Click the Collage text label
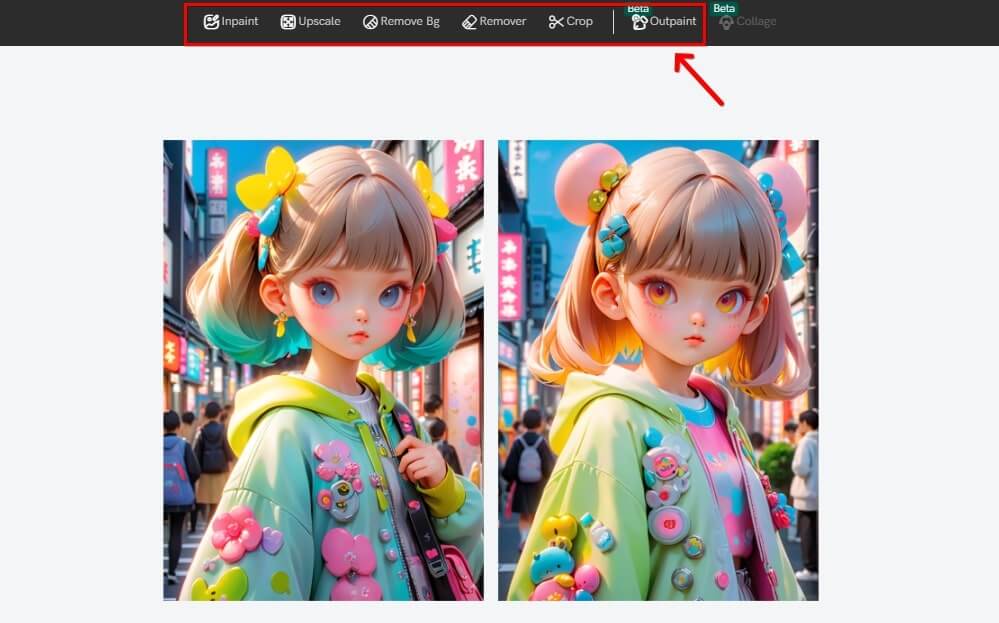The height and width of the screenshot is (623, 999). coord(756,21)
